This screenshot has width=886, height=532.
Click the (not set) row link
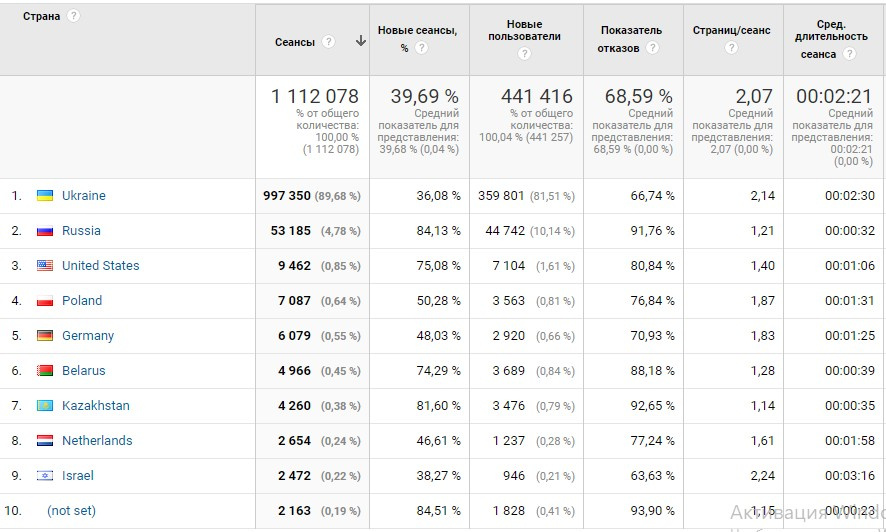71,511
